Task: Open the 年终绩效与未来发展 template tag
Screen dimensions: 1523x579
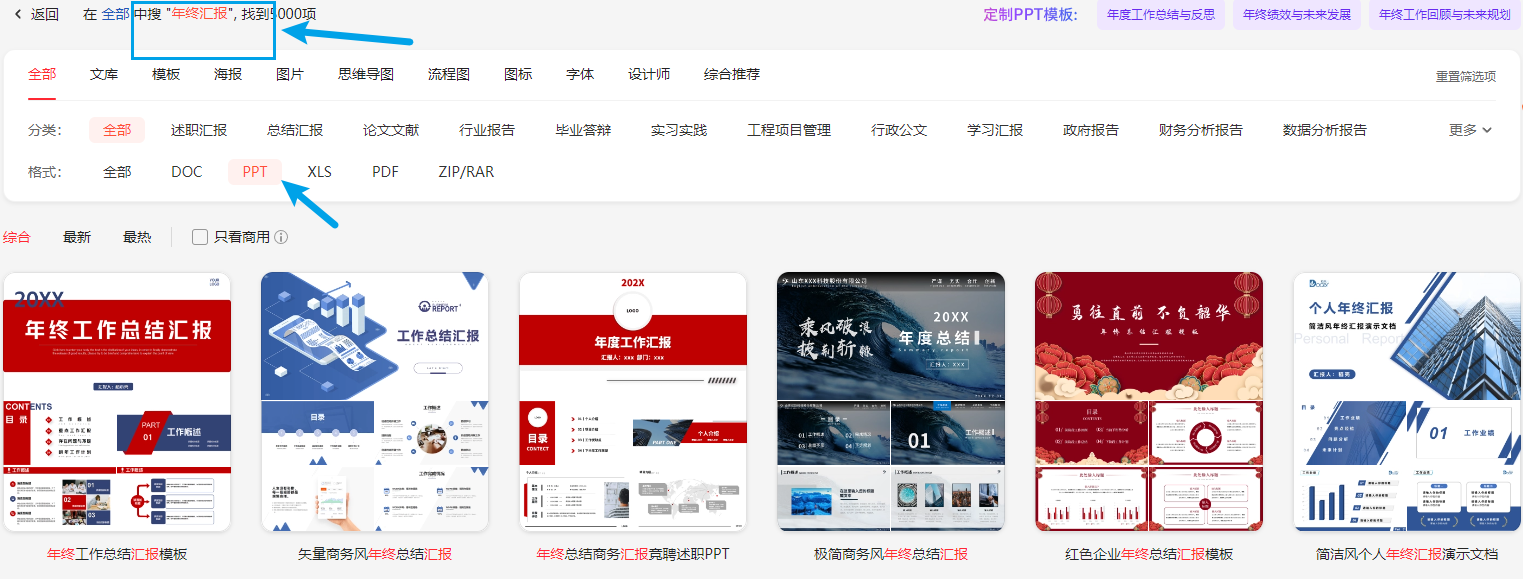Action: [x=1296, y=14]
